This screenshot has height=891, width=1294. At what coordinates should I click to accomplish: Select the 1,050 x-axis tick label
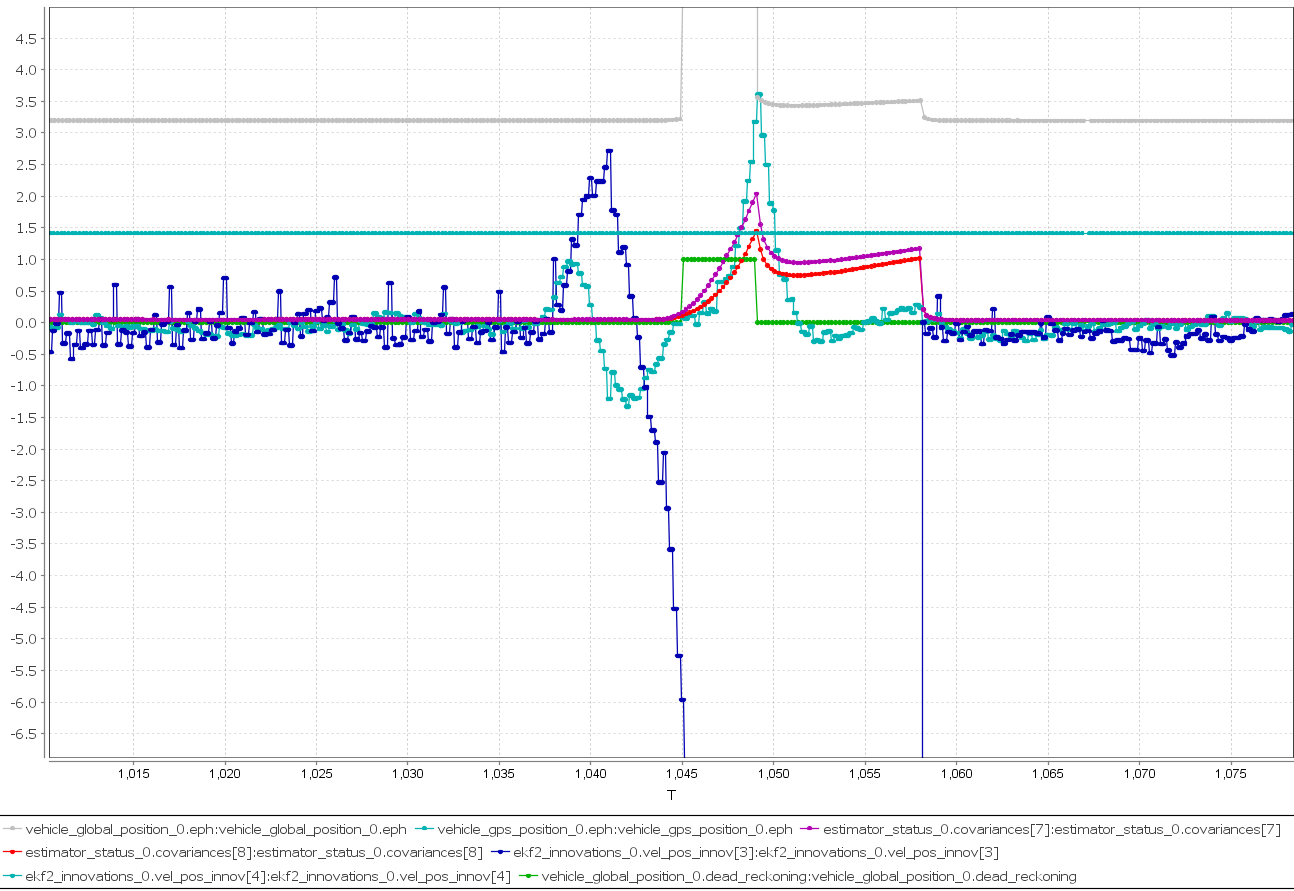pyautogui.click(x=774, y=773)
